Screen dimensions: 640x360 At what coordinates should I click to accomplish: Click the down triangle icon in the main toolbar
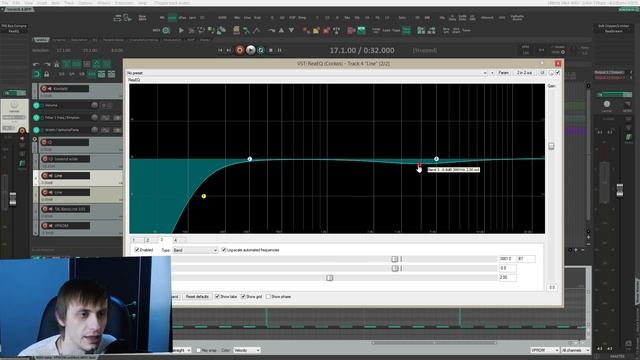tap(291, 30)
